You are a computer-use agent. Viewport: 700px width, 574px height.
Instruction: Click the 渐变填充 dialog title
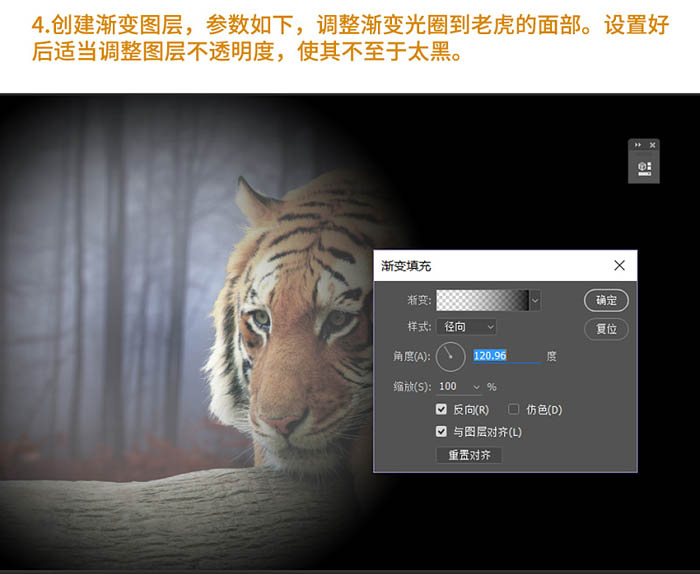point(406,266)
